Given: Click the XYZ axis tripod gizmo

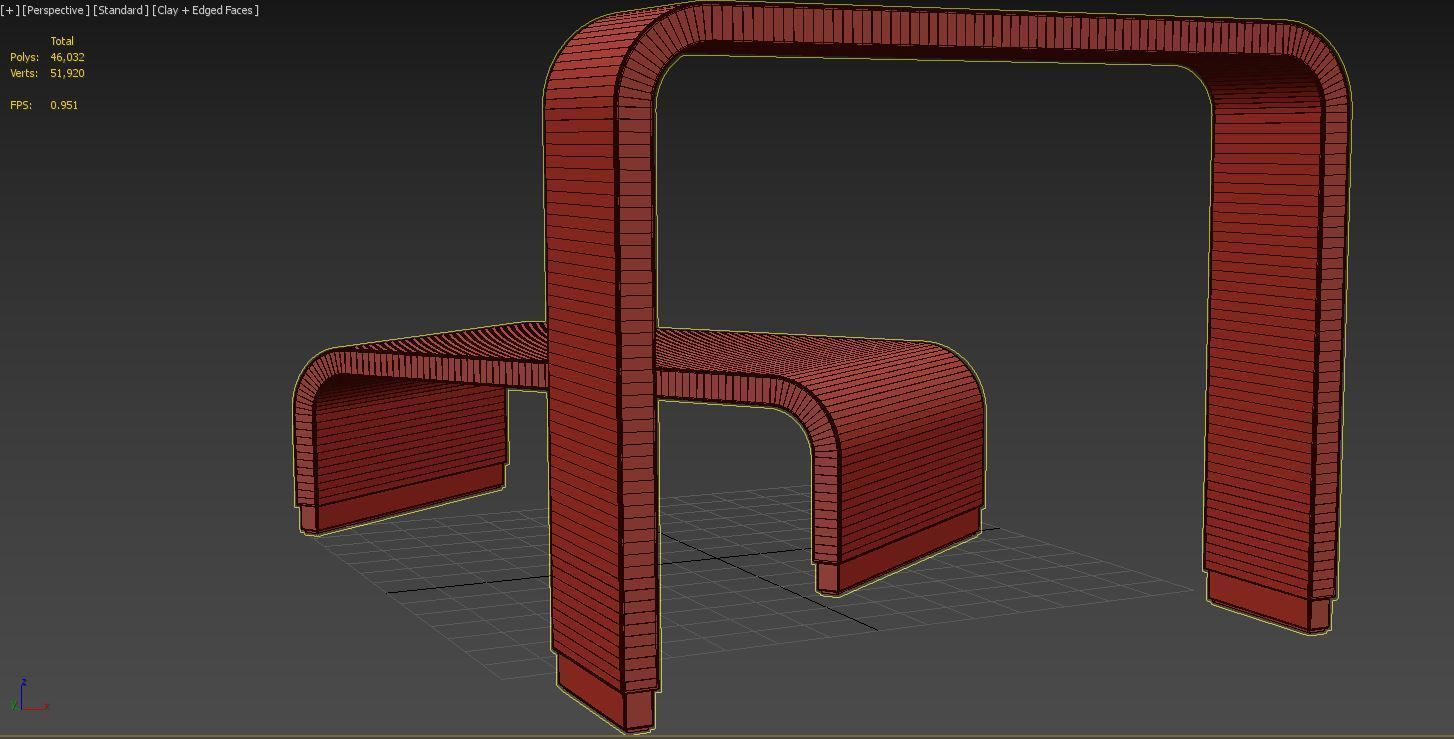Looking at the screenshot, I should coord(28,696).
